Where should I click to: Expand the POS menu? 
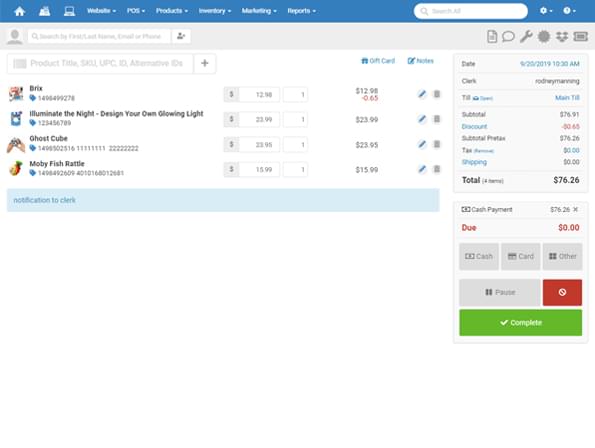136,11
